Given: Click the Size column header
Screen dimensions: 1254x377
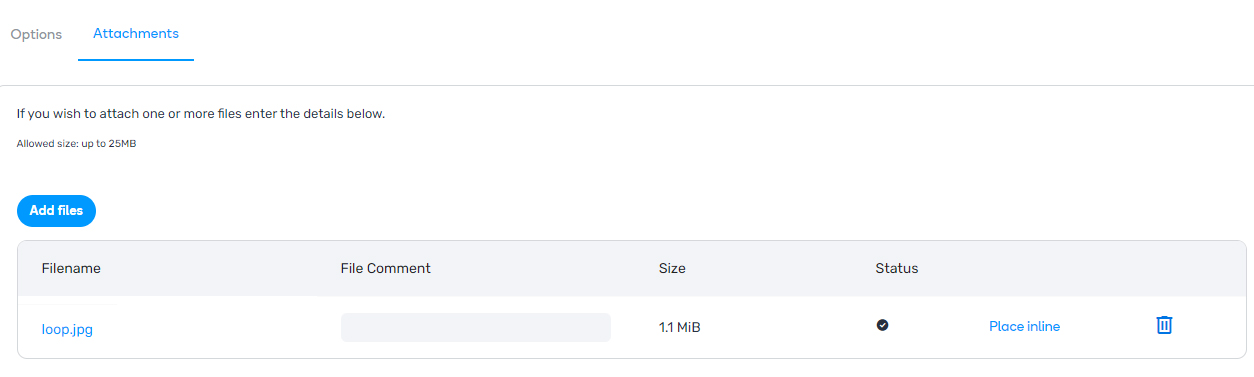Looking at the screenshot, I should 672,268.
